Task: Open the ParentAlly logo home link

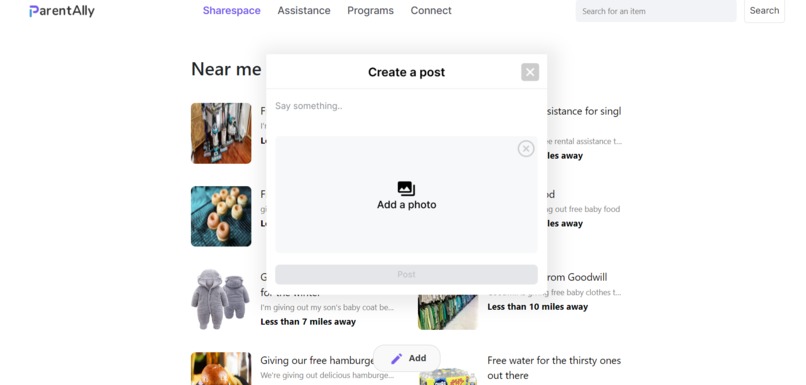Action: pos(62,11)
